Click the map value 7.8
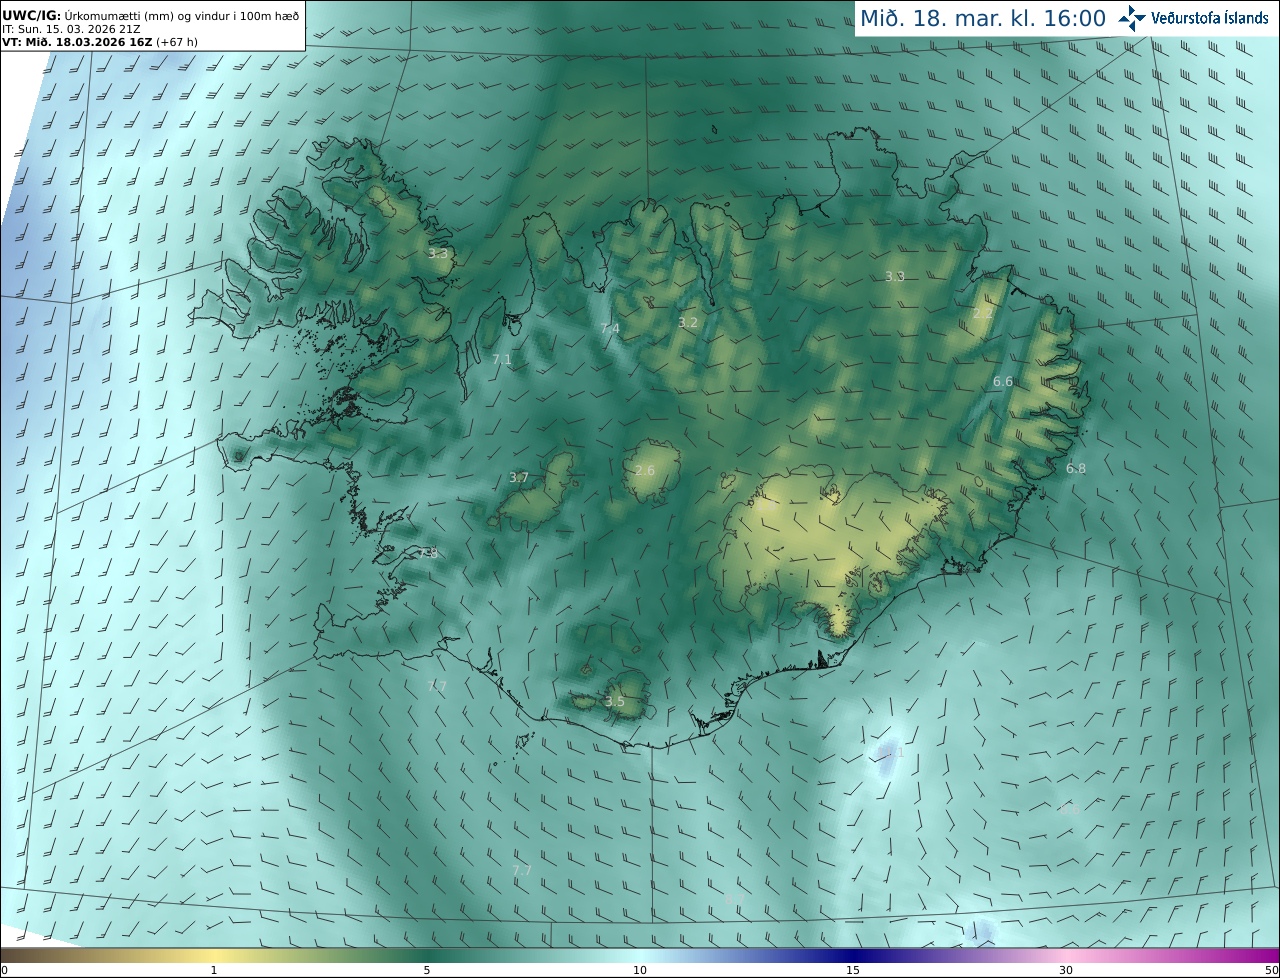 (428, 553)
